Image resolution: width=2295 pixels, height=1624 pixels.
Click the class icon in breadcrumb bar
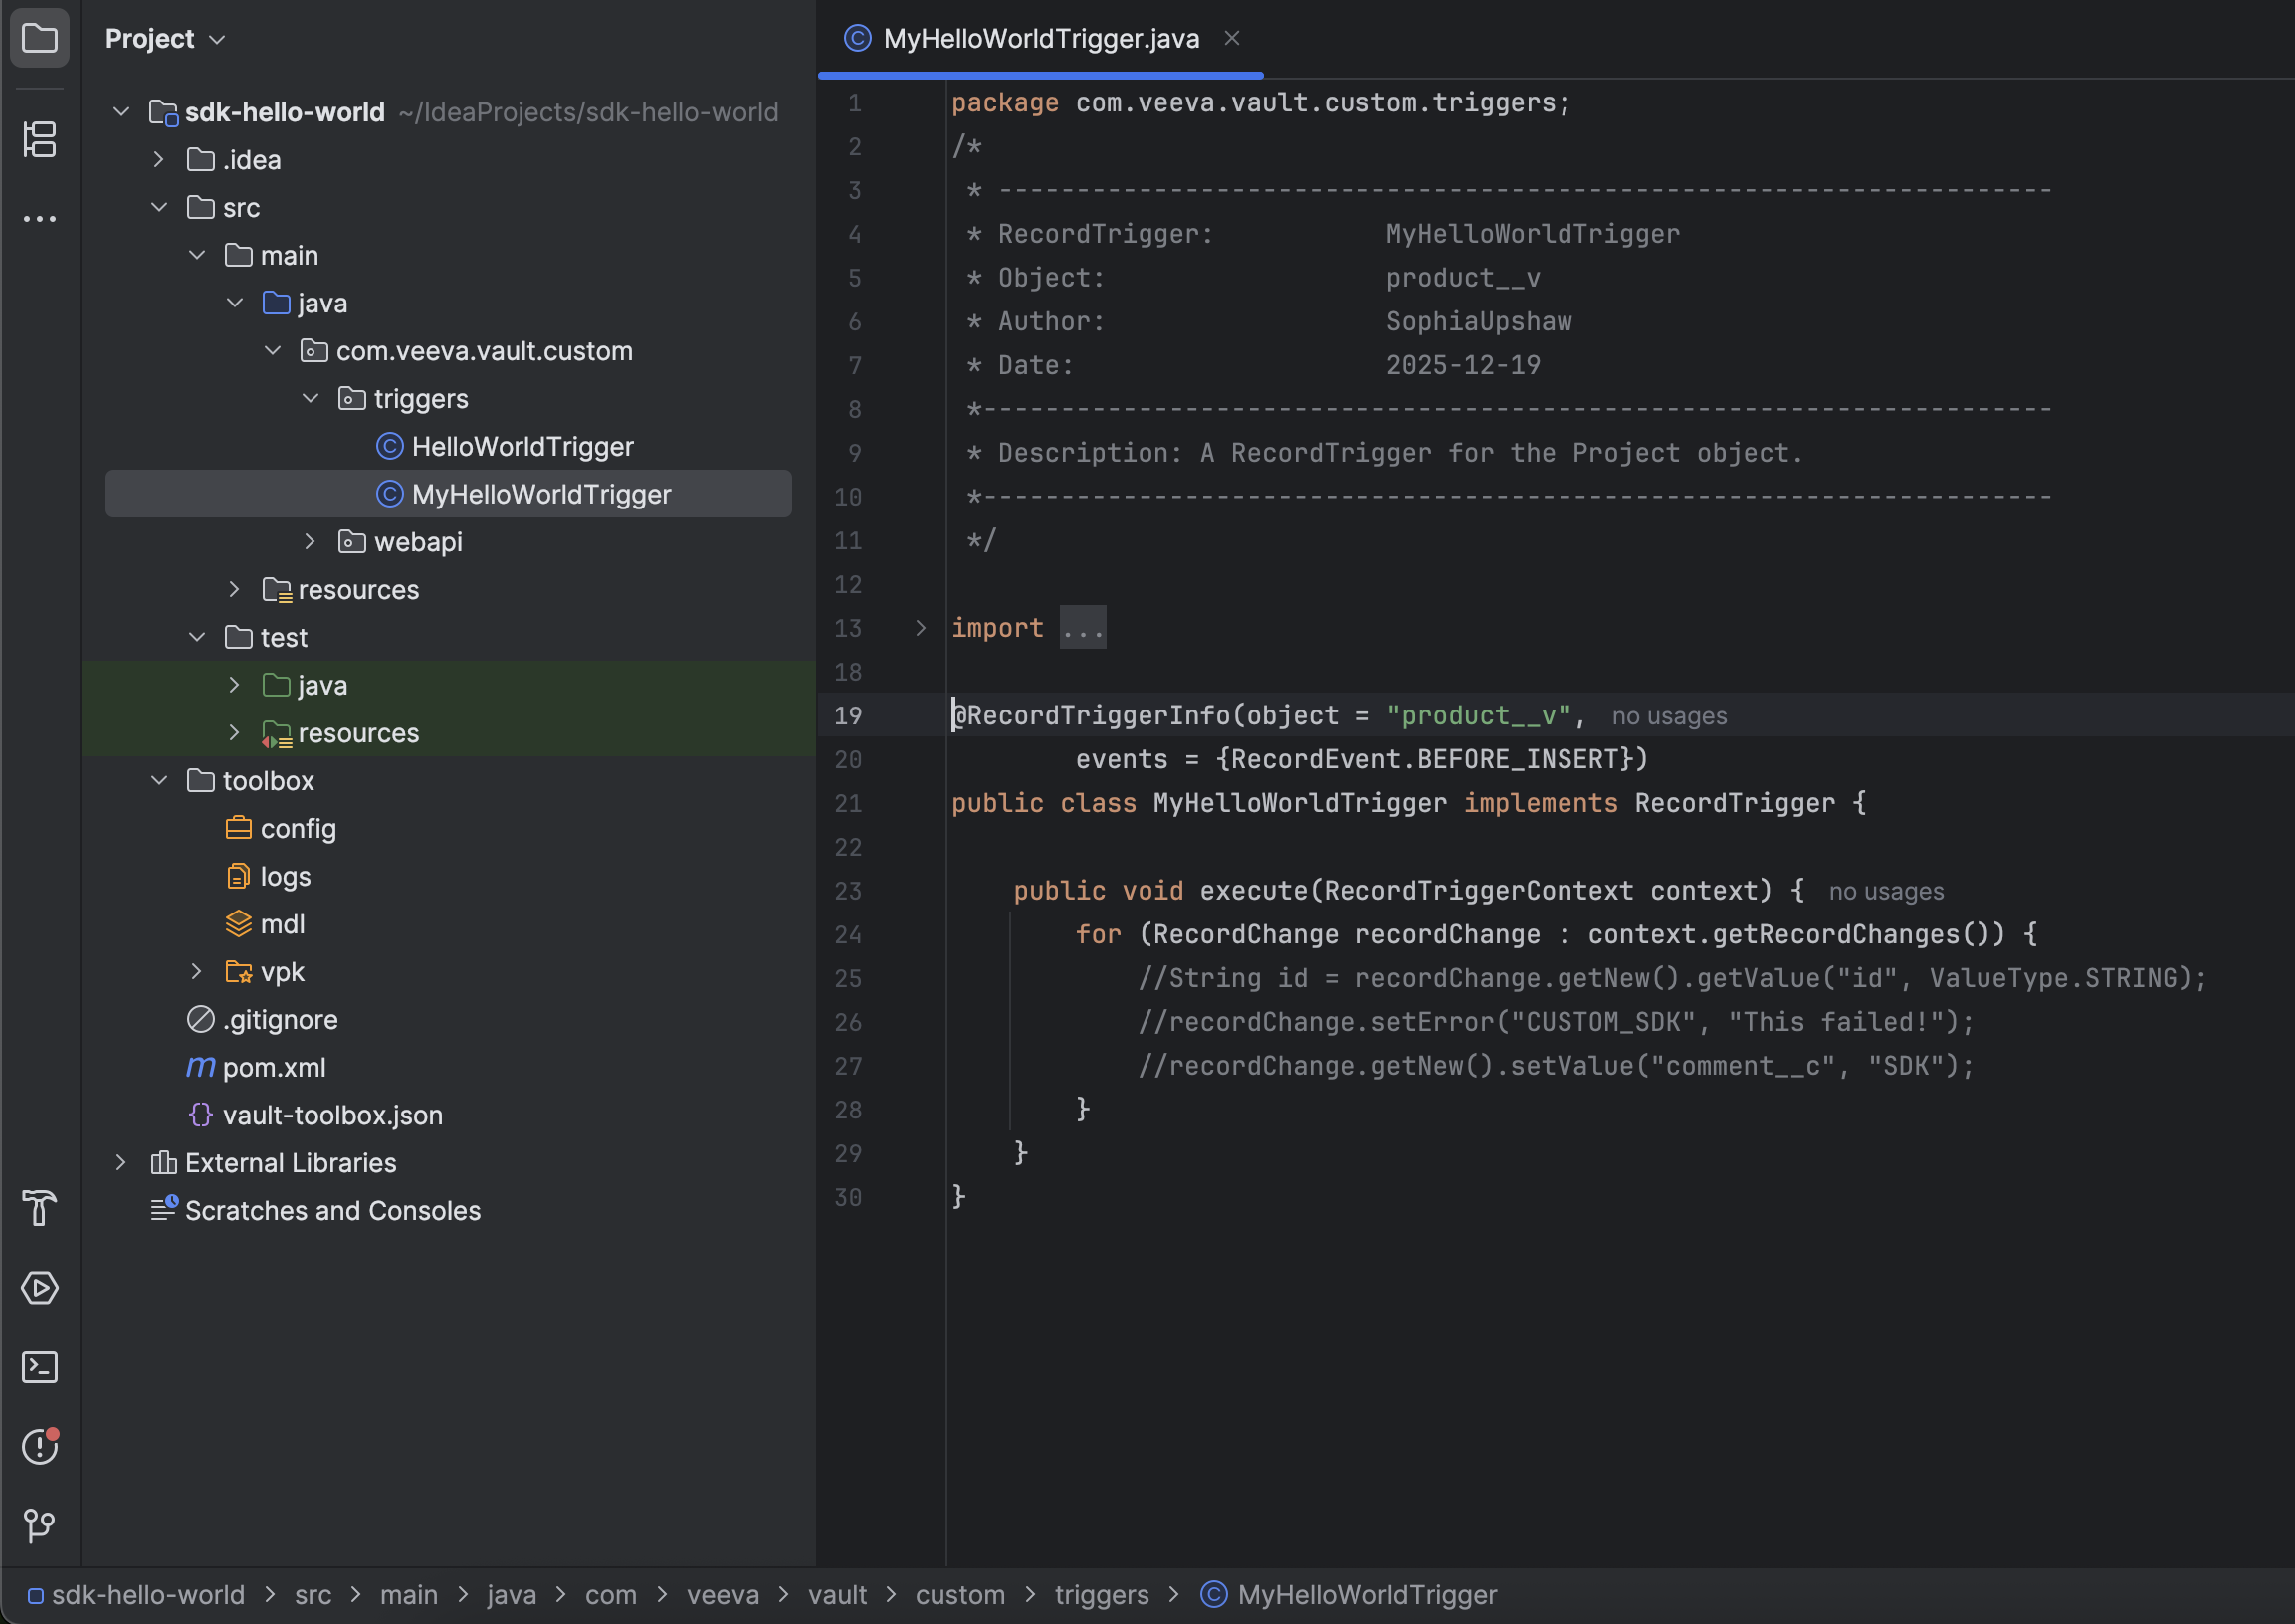[x=1213, y=1594]
